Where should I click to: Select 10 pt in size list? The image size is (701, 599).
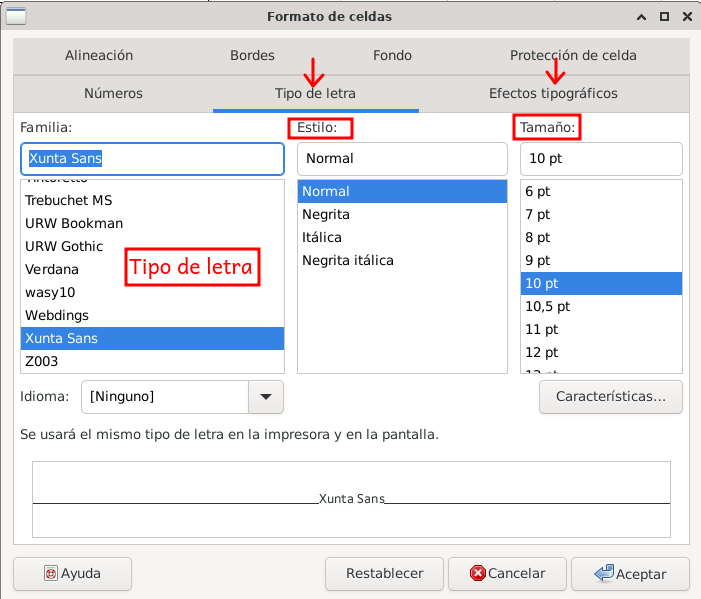coord(601,283)
